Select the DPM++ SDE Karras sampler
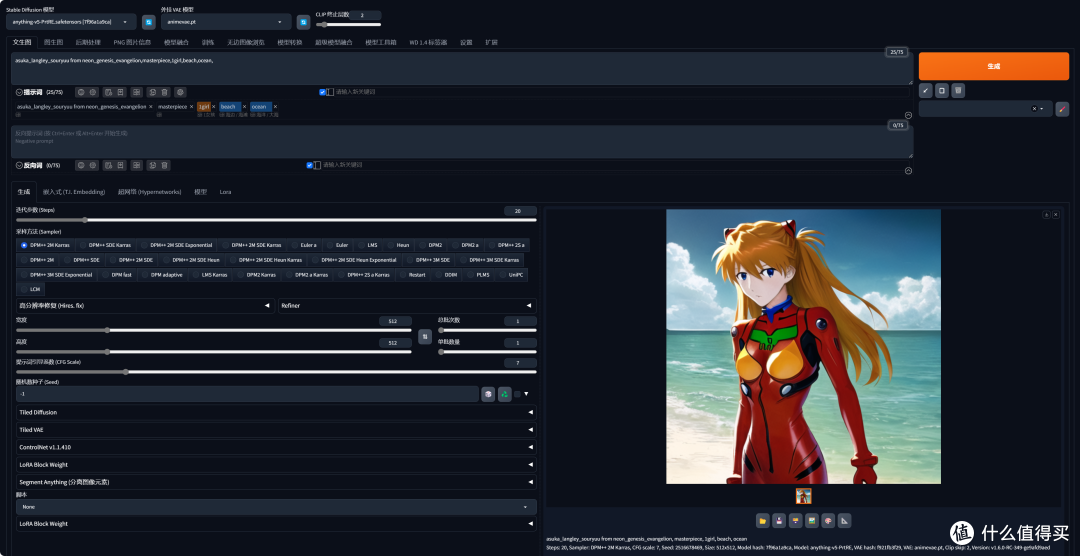 point(105,245)
